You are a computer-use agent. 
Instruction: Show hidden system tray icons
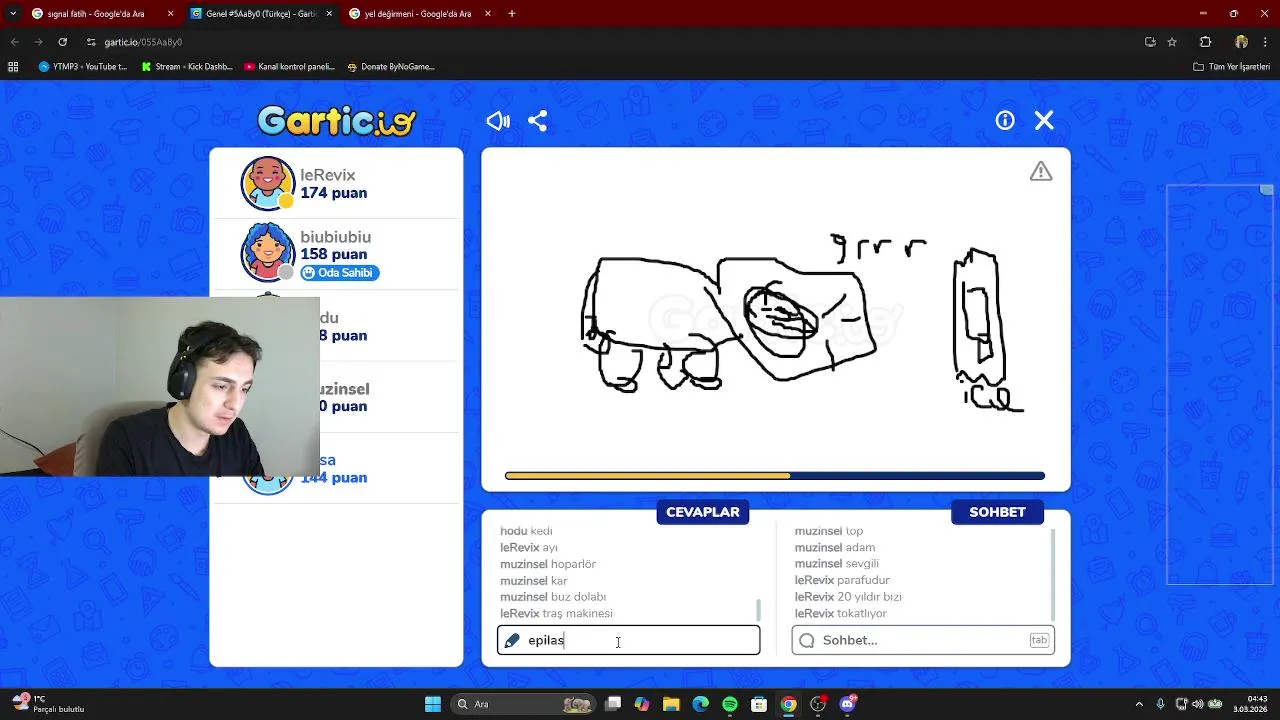click(1139, 704)
